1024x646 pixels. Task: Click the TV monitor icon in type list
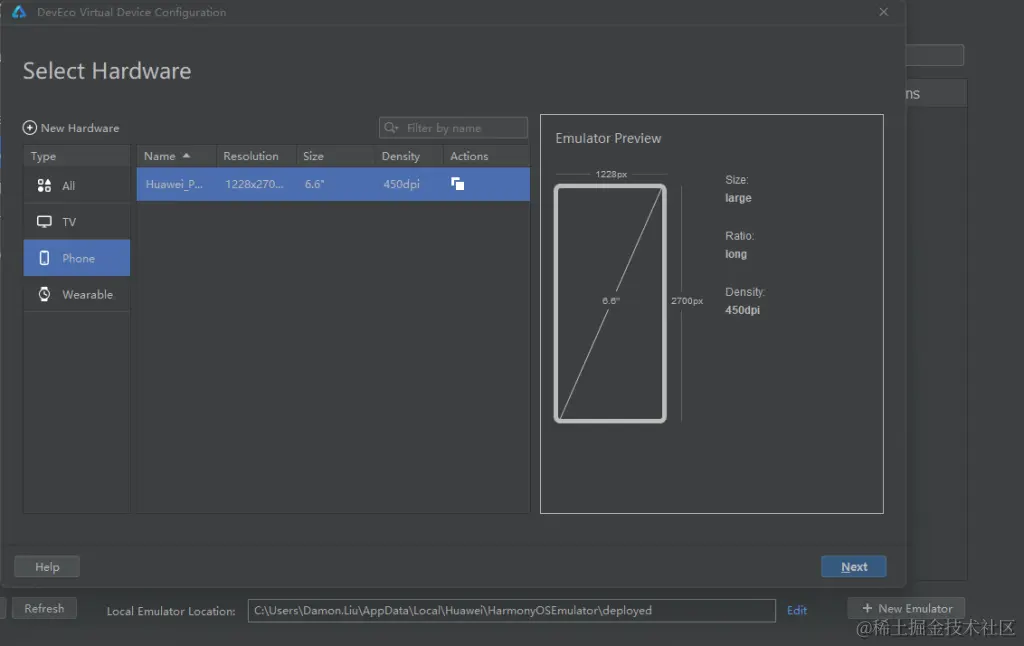pos(44,221)
